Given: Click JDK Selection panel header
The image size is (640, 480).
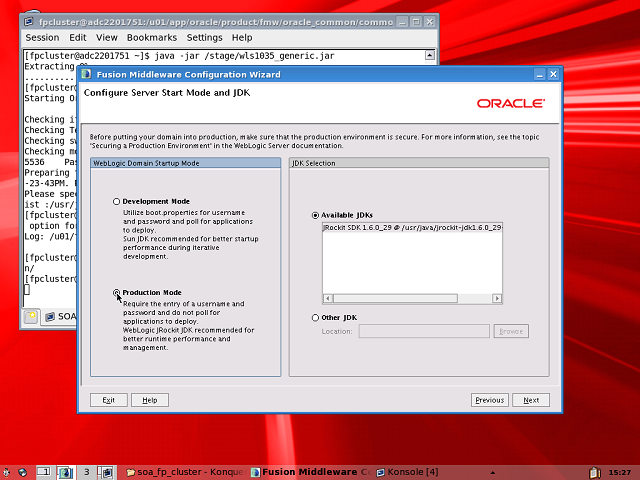Looking at the screenshot, I should pos(419,163).
